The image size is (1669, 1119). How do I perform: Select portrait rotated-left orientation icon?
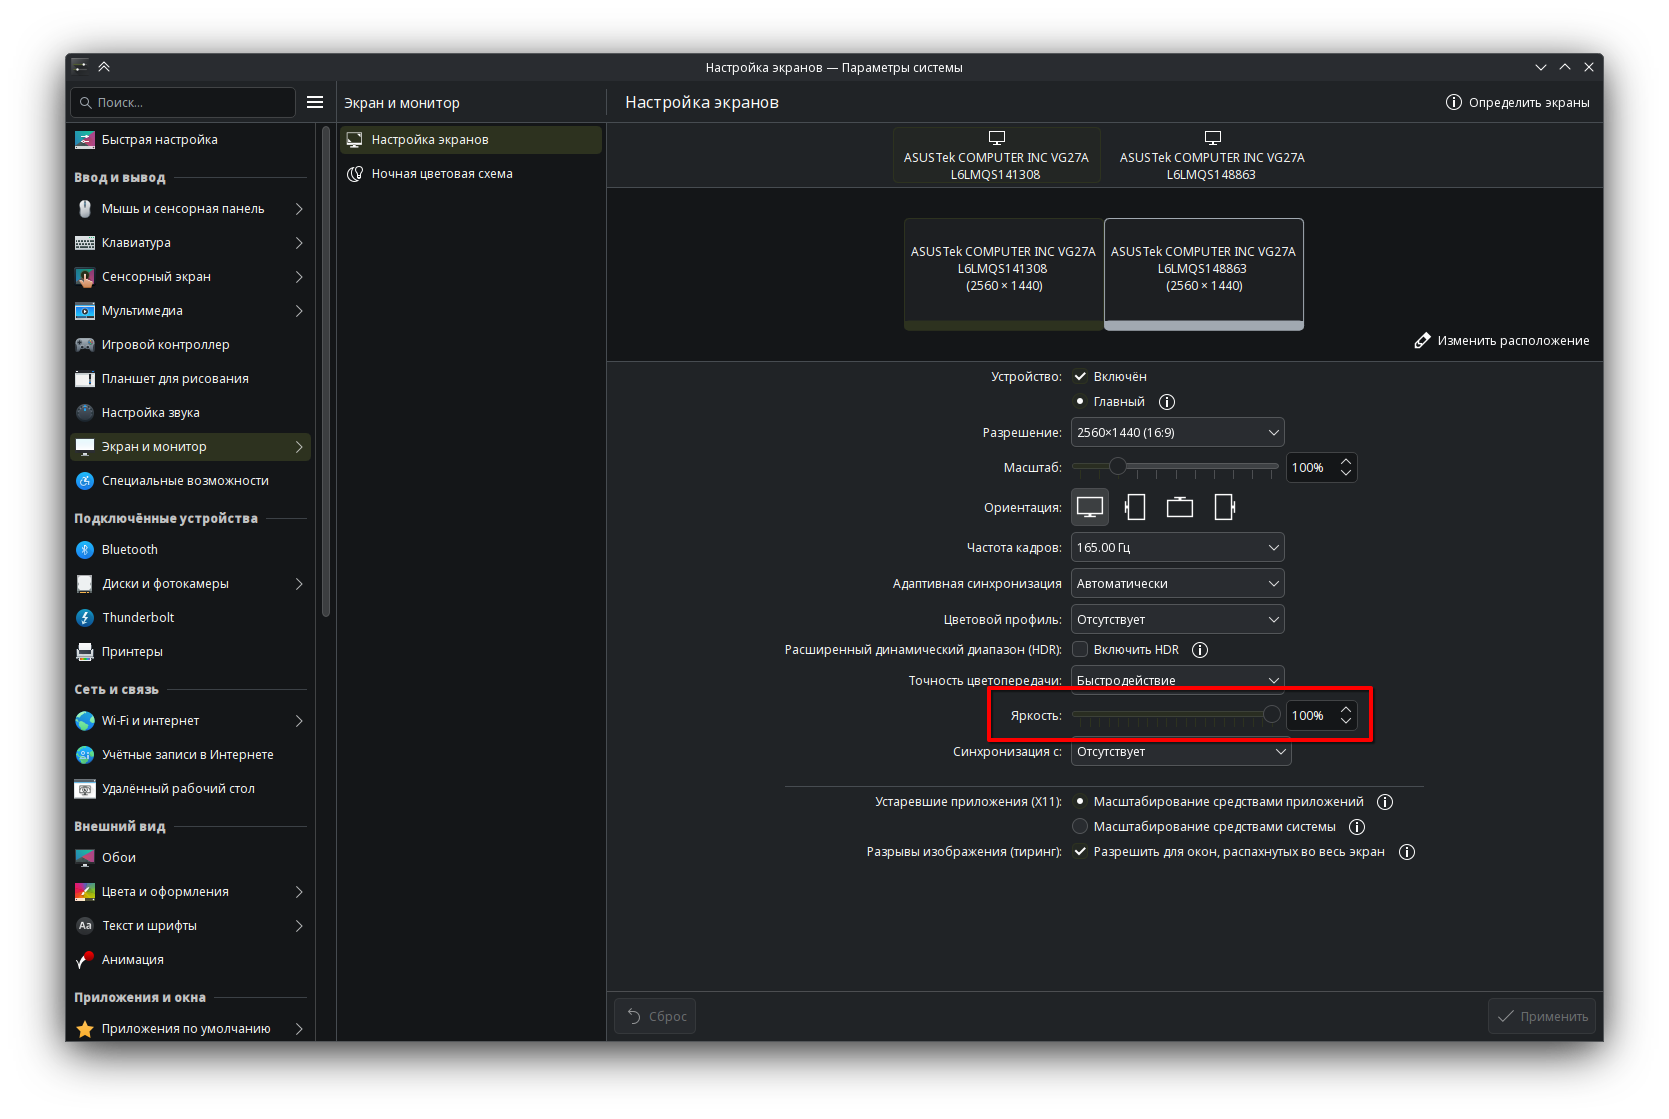(1135, 508)
